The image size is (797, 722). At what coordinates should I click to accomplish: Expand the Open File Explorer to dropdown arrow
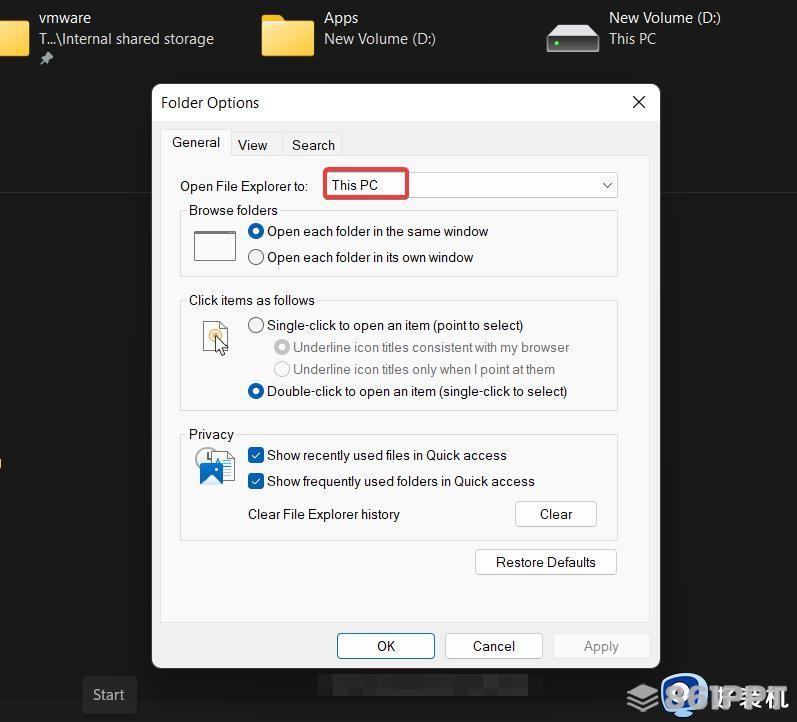point(607,185)
